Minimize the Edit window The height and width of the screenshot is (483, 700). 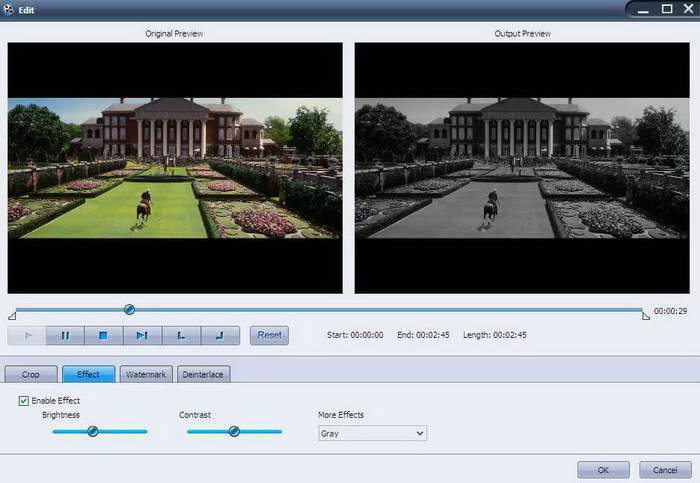pyautogui.click(x=643, y=10)
